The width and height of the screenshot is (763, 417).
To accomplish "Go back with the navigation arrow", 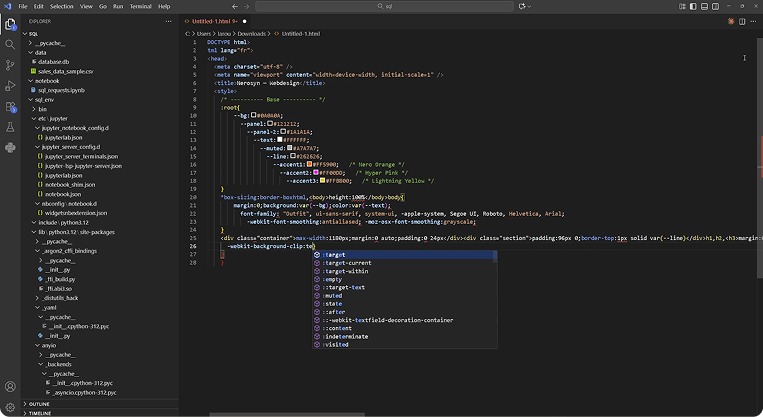I will pyautogui.click(x=235, y=6).
